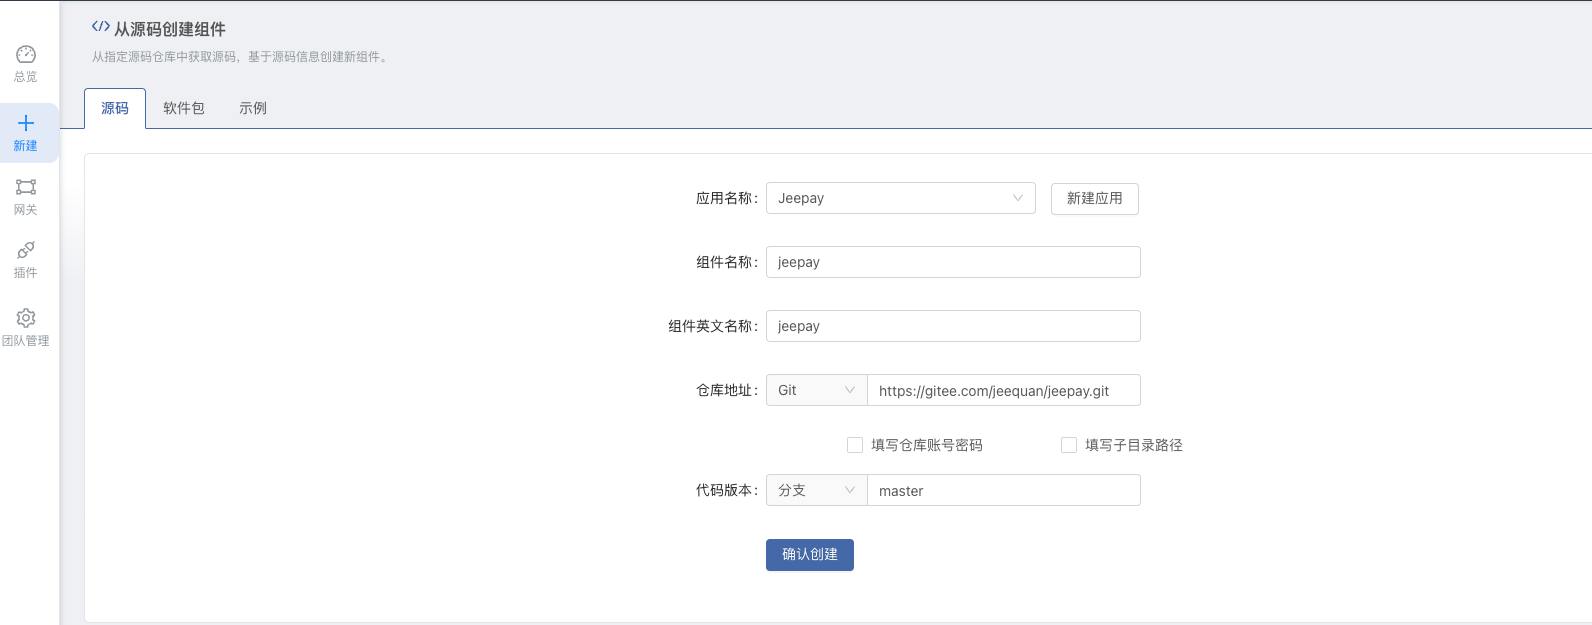Switch to the 示例 tab

pos(253,108)
